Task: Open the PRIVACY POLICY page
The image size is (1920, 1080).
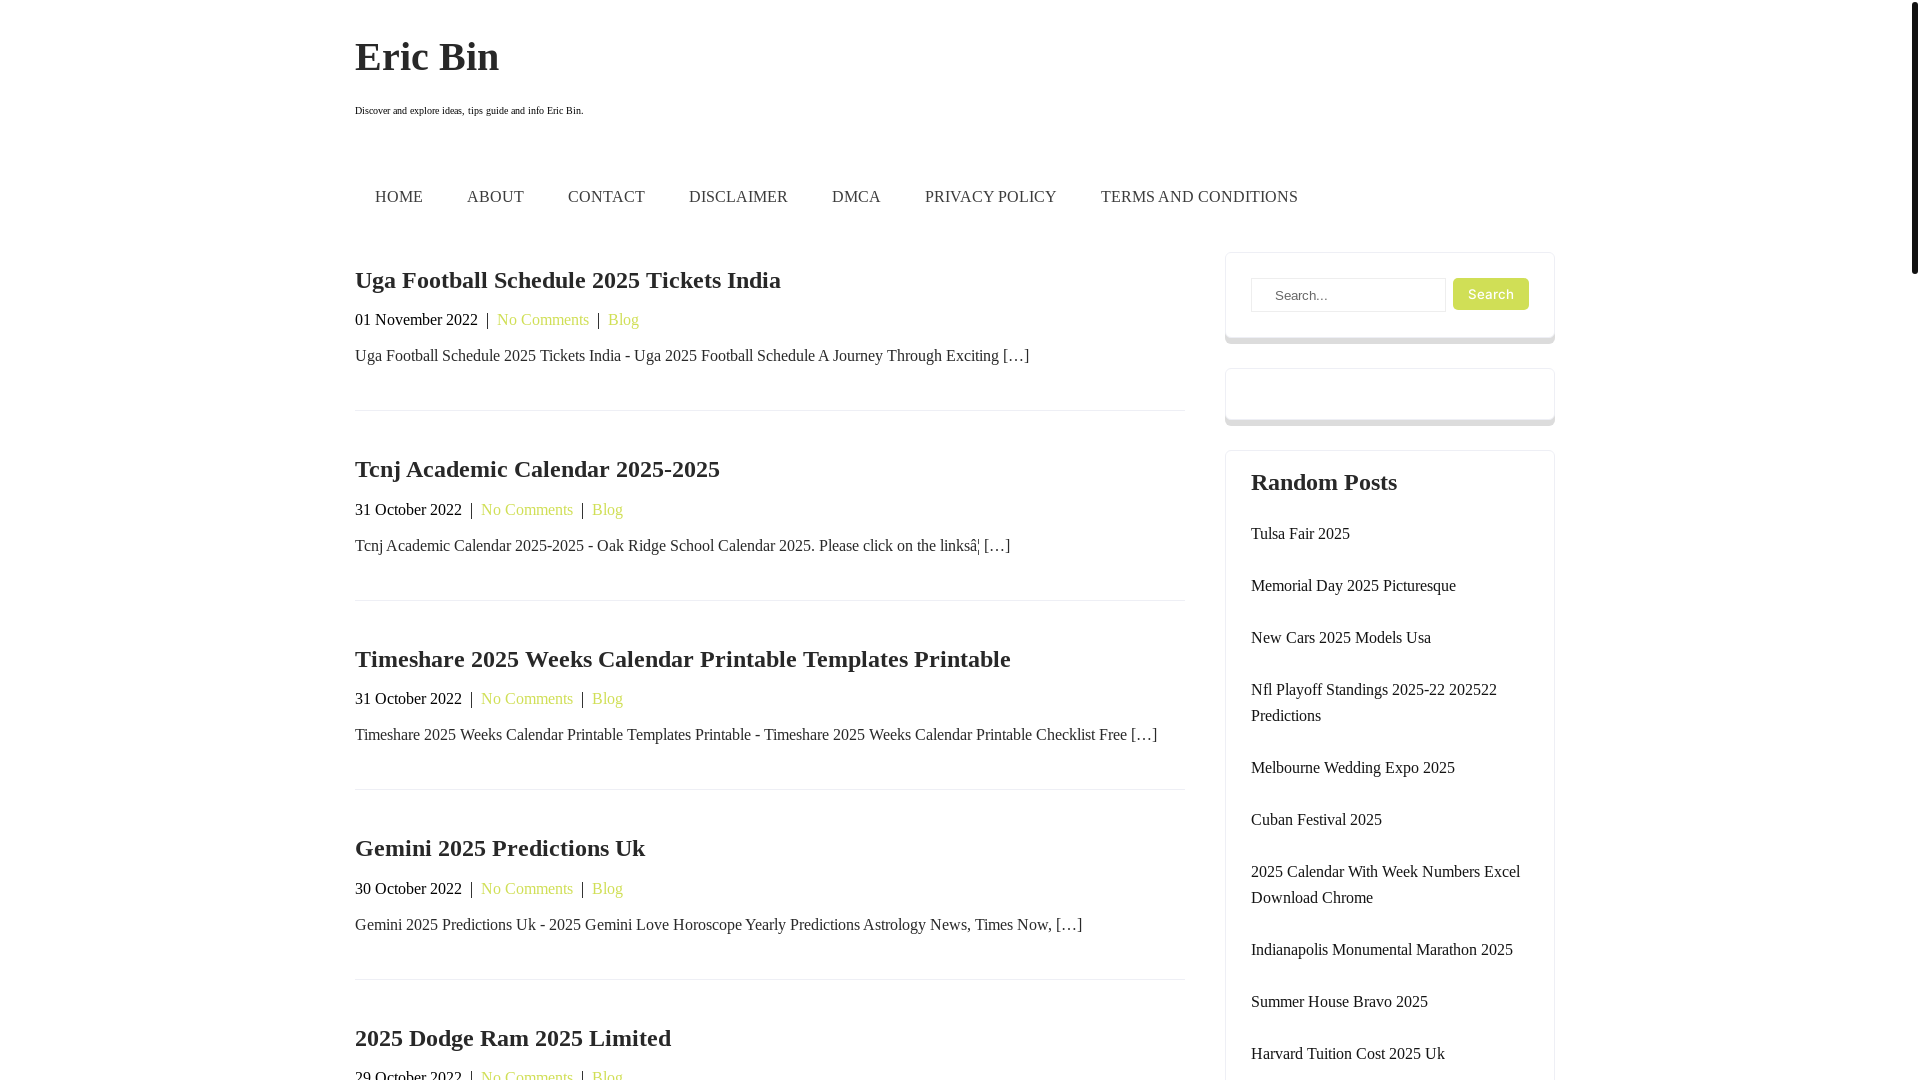Action: [x=991, y=197]
